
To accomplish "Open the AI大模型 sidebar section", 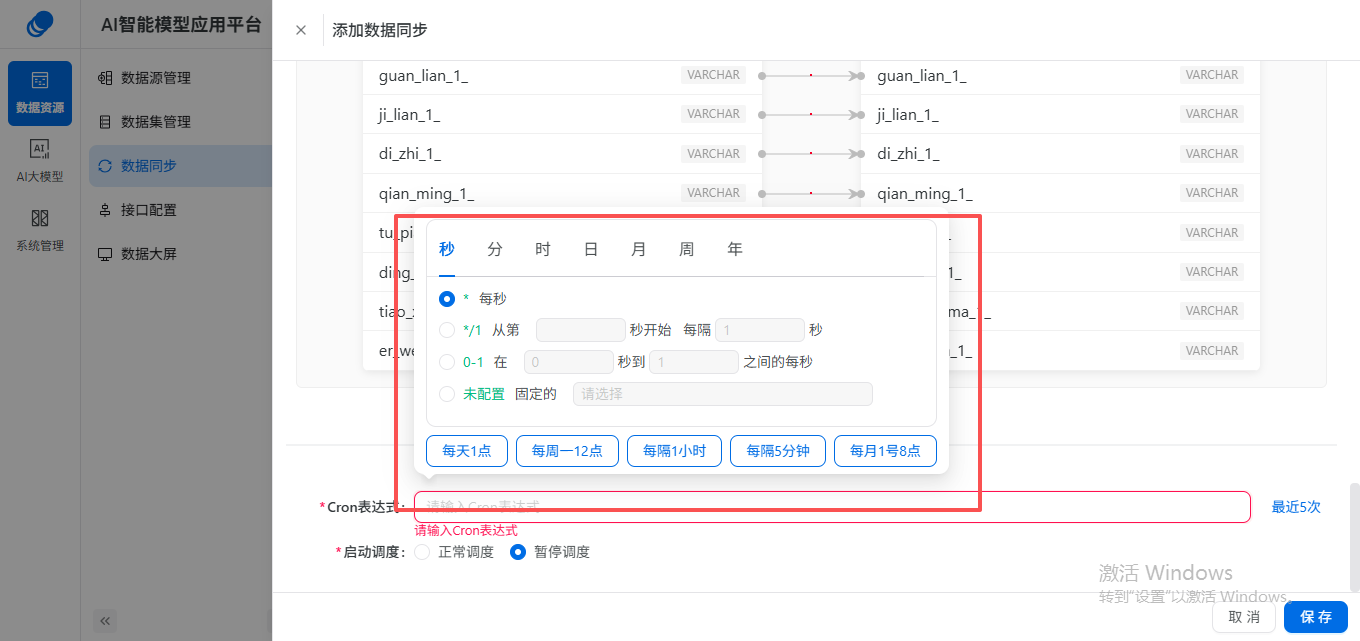I will coord(40,161).
